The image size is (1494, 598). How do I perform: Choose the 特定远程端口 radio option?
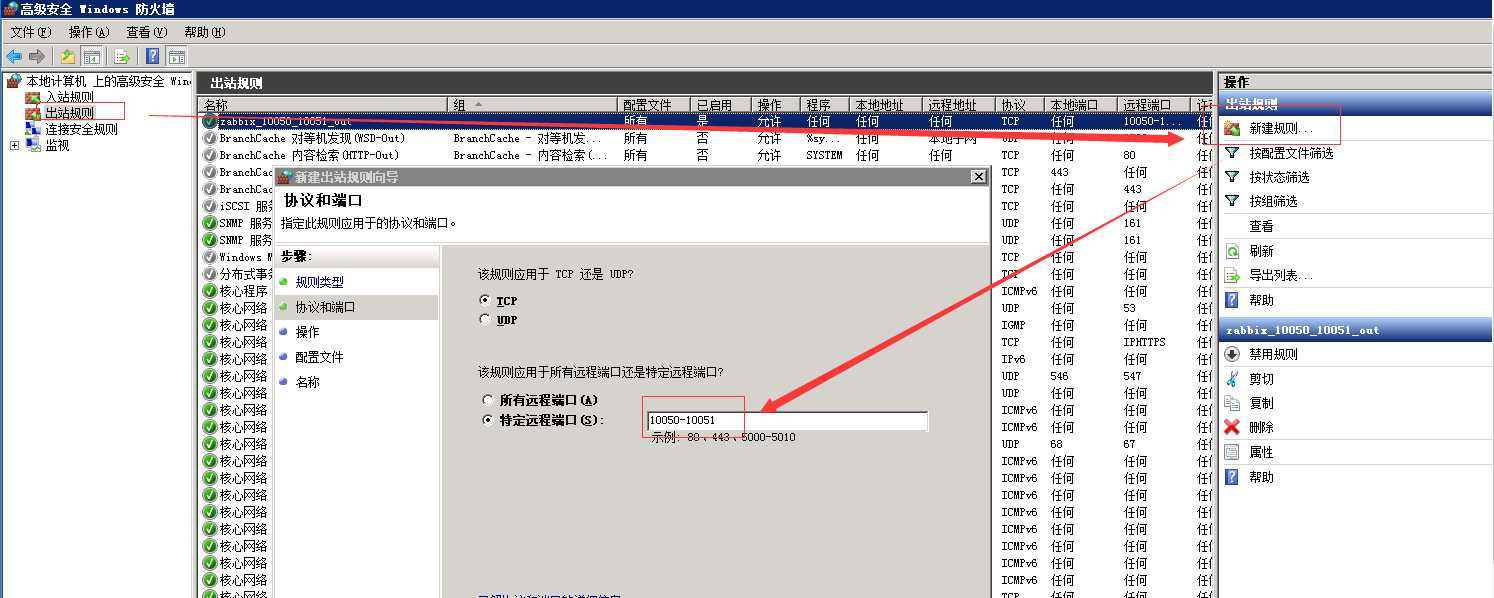click(486, 420)
